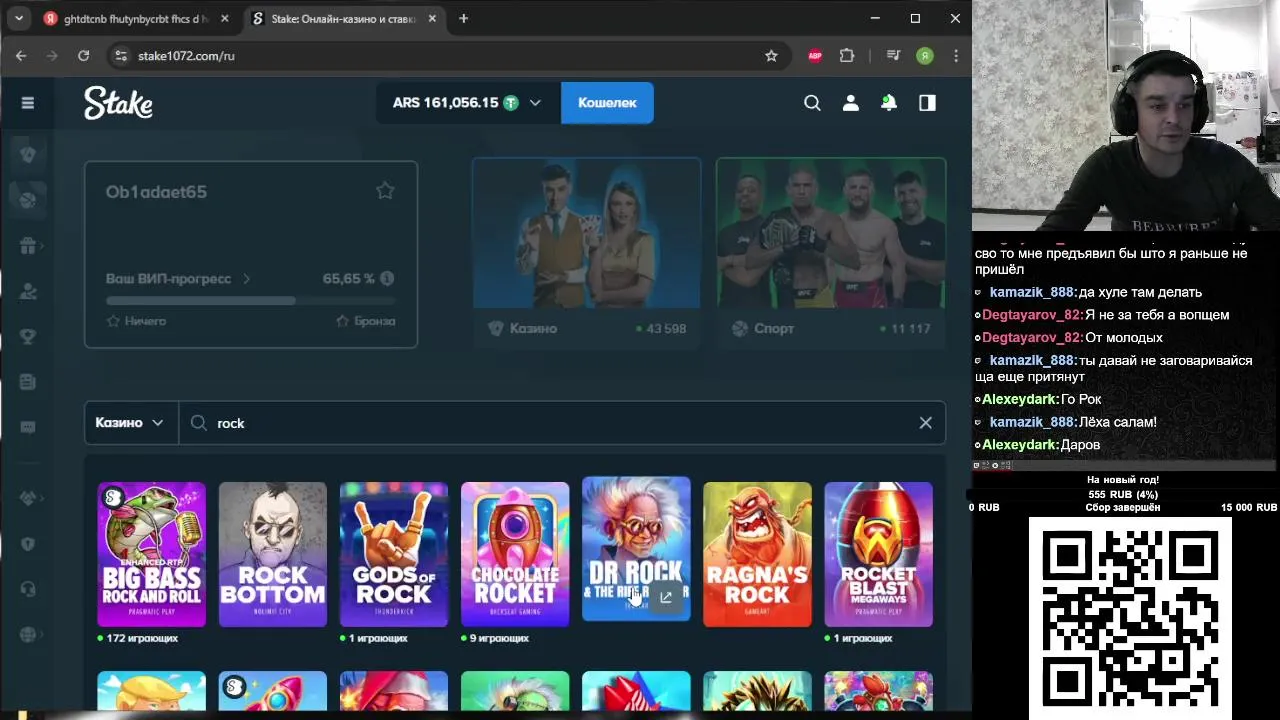This screenshot has height=720, width=1280.
Task: Click the headset support sidebar icon
Action: pyautogui.click(x=28, y=589)
